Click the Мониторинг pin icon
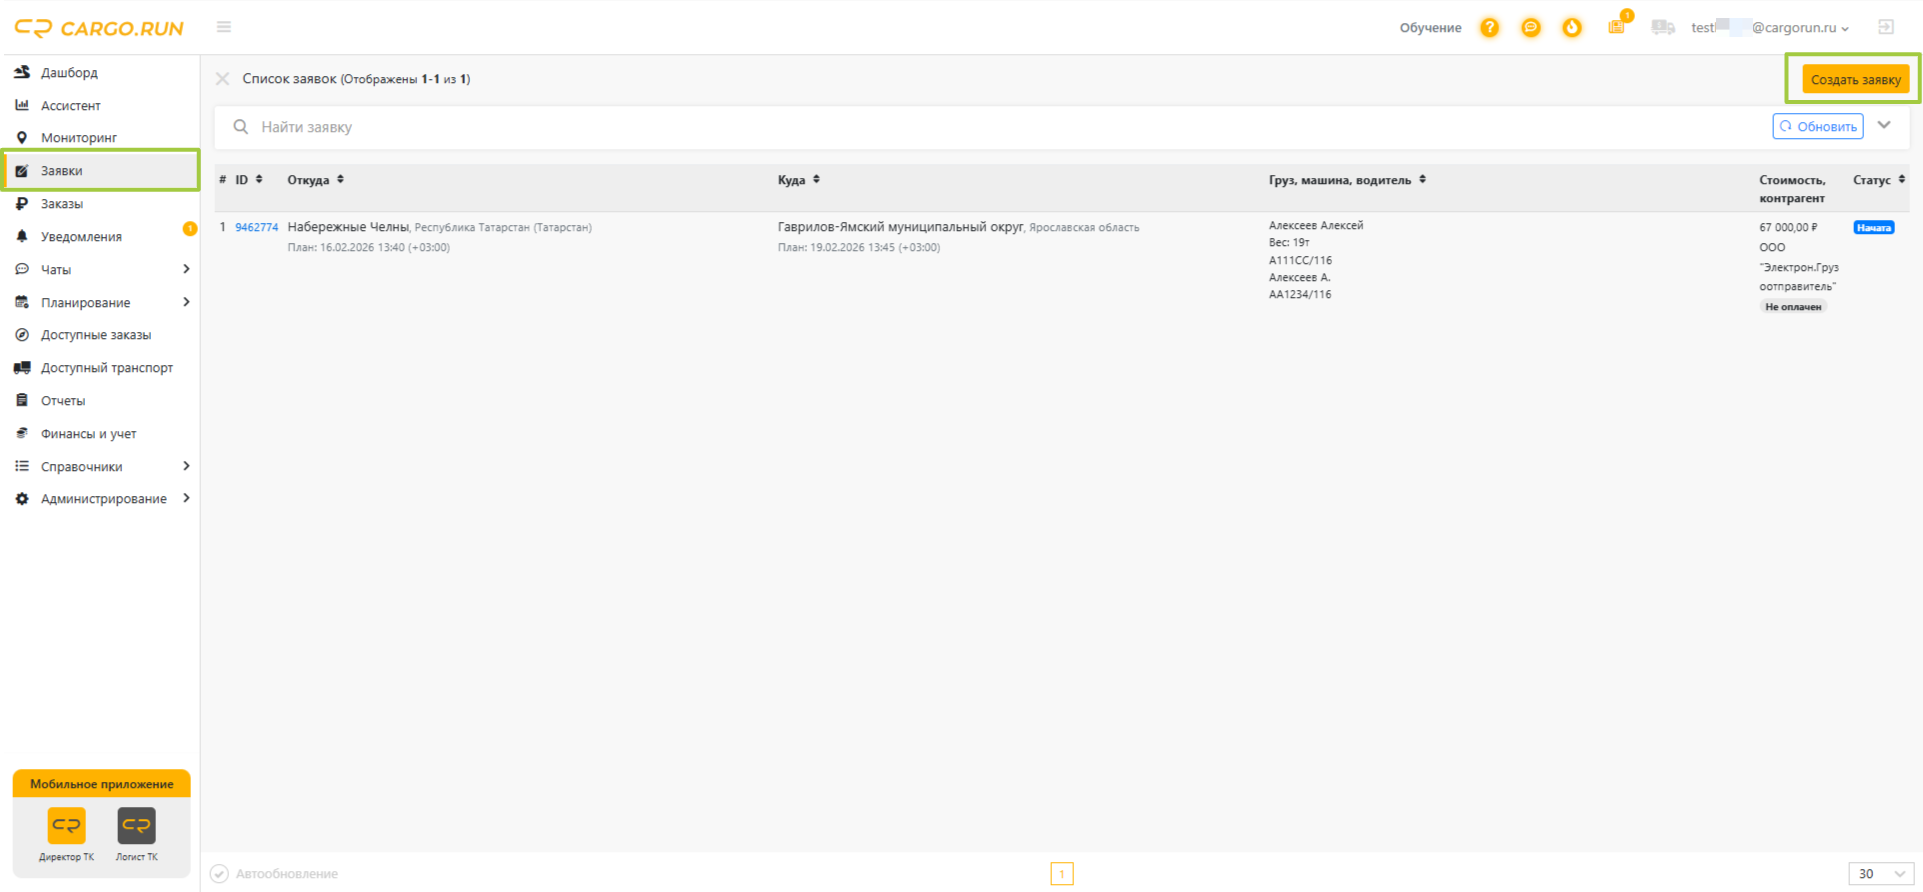 22,138
